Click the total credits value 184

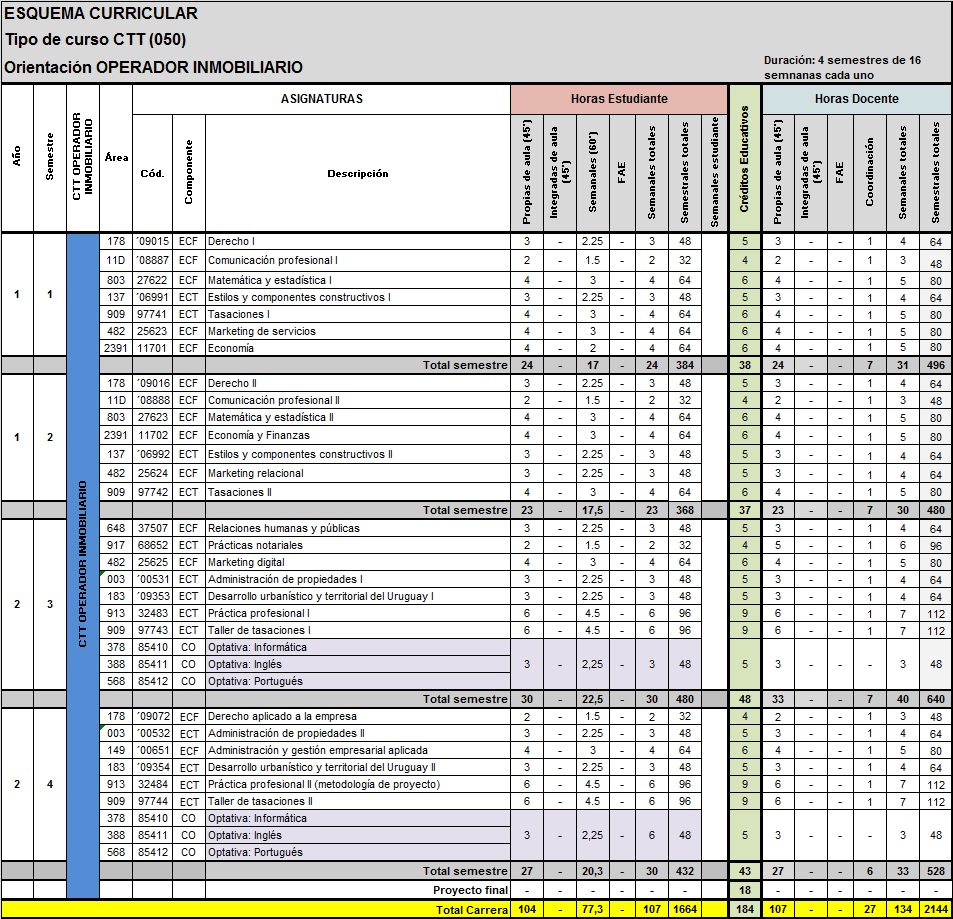(x=745, y=909)
